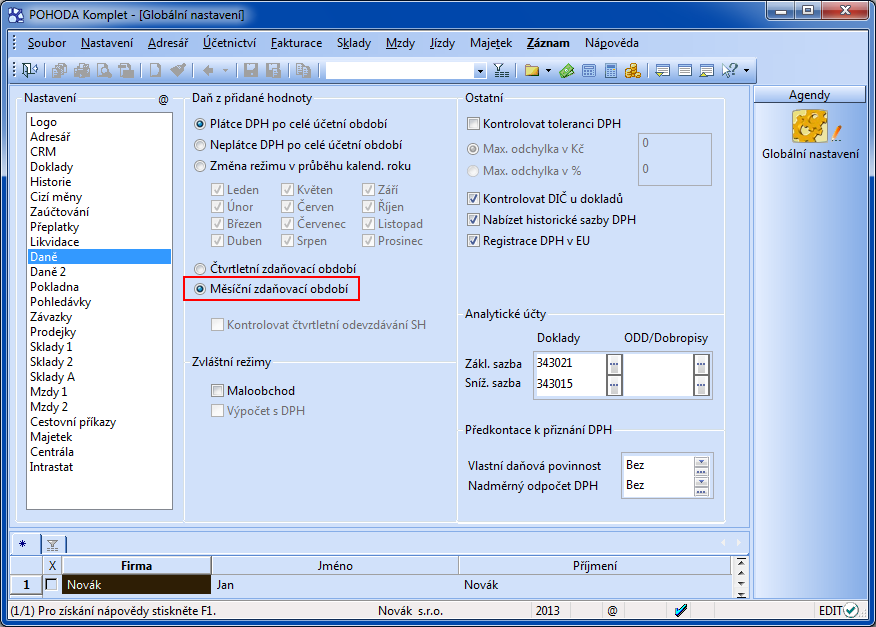Click the green banknote toolbar icon

(x=566, y=70)
